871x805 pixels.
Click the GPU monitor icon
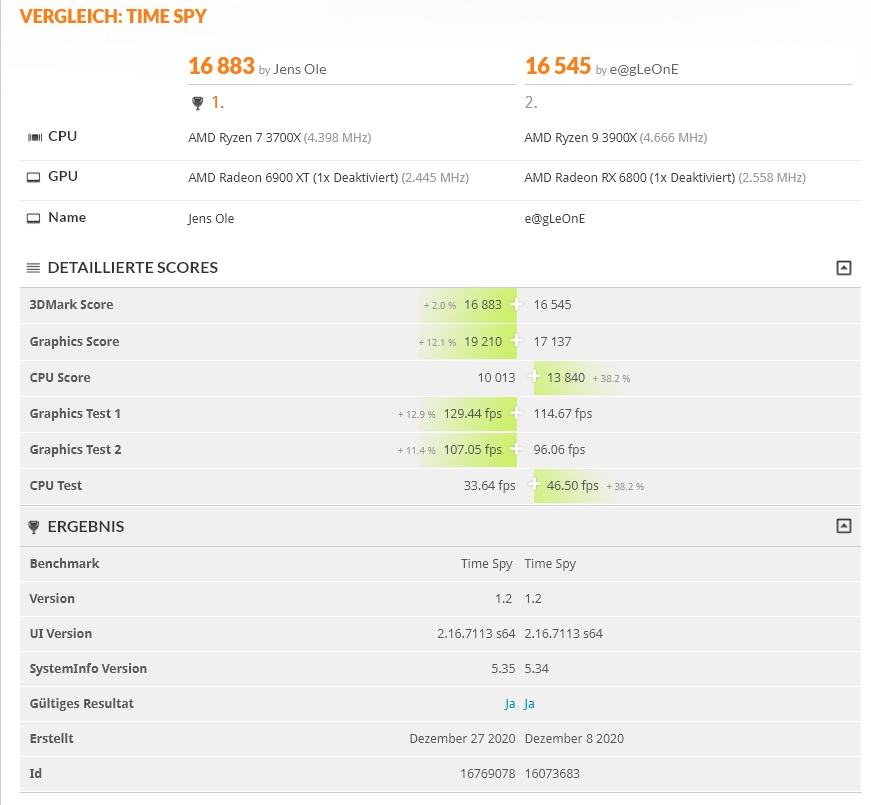pyautogui.click(x=34, y=177)
